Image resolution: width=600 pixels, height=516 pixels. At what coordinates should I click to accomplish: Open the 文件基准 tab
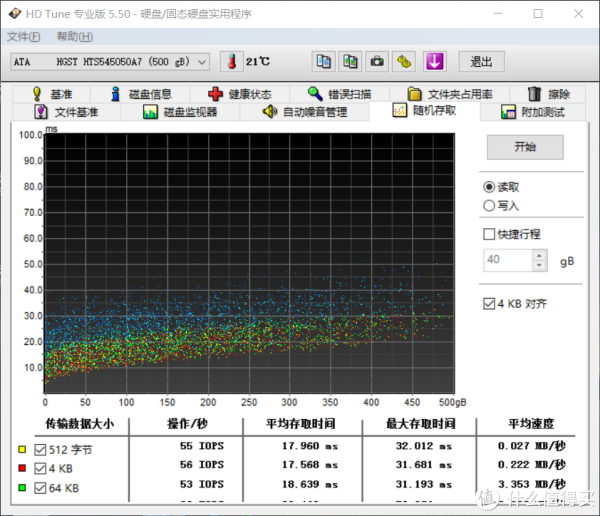(67, 112)
